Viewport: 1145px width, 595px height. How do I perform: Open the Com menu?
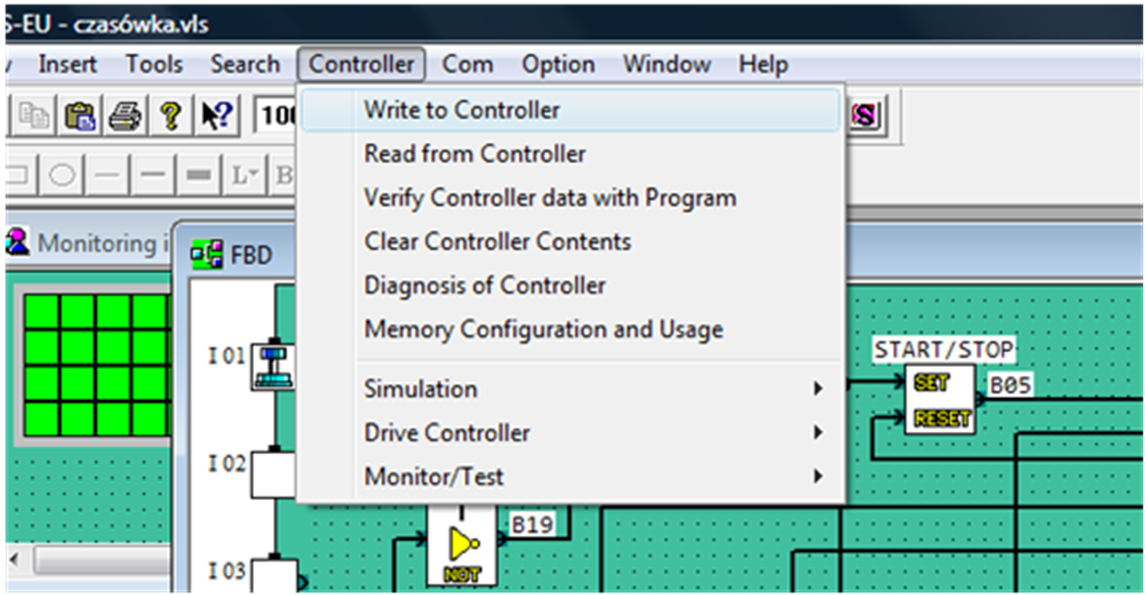467,64
